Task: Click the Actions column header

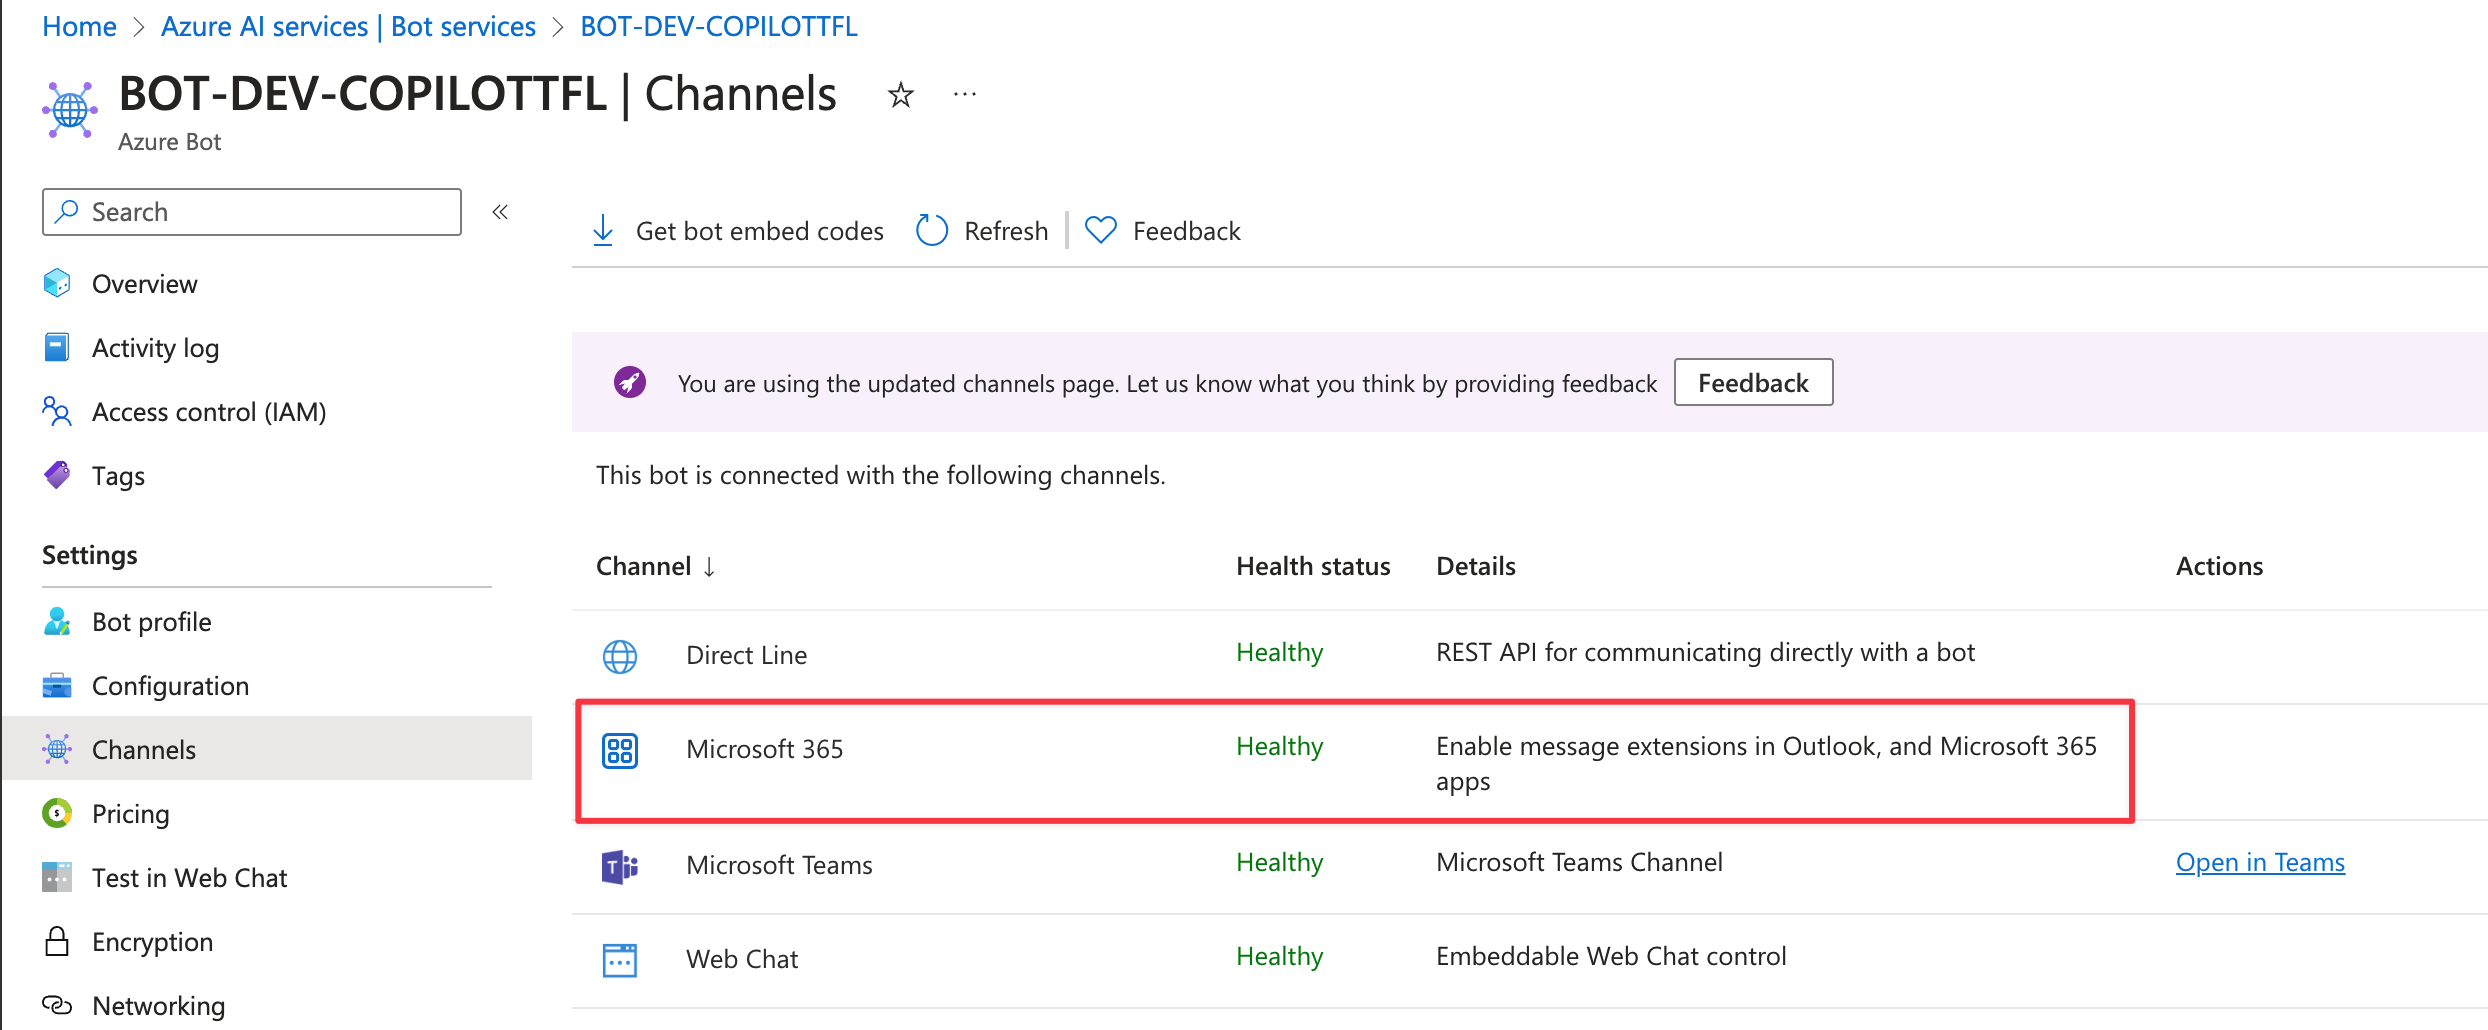Action: pyautogui.click(x=2219, y=566)
